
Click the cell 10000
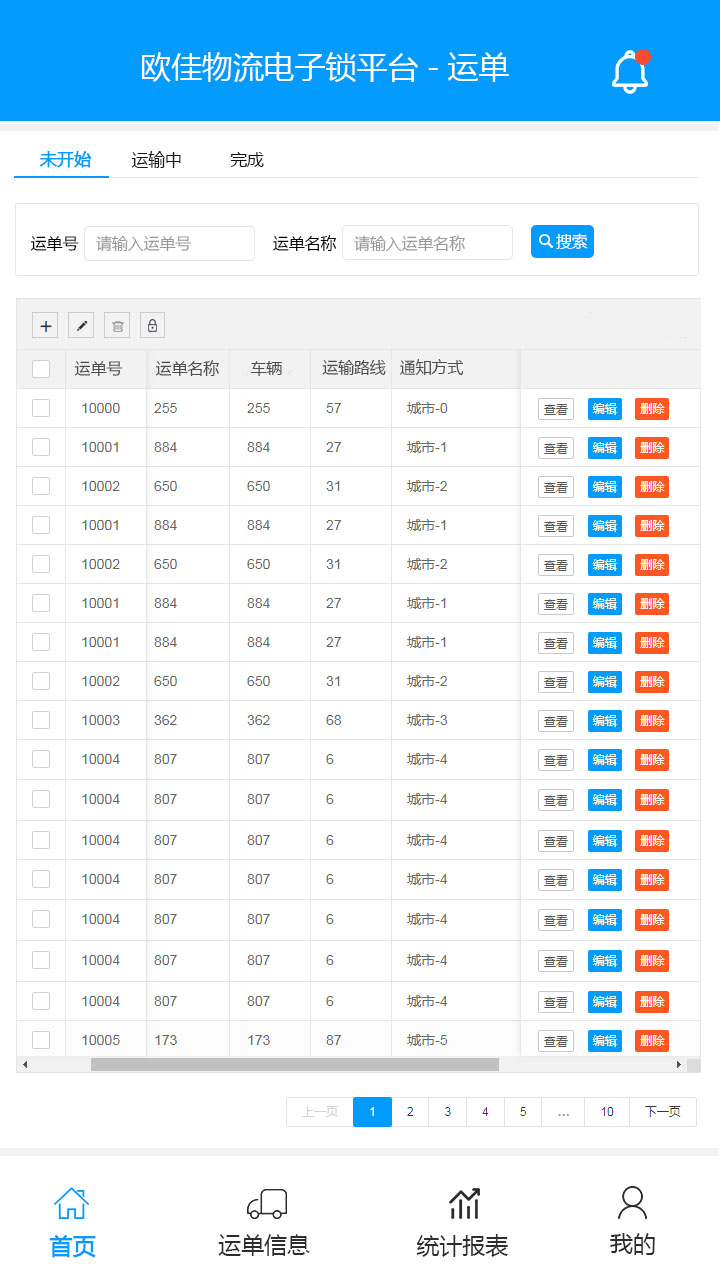[101, 408]
